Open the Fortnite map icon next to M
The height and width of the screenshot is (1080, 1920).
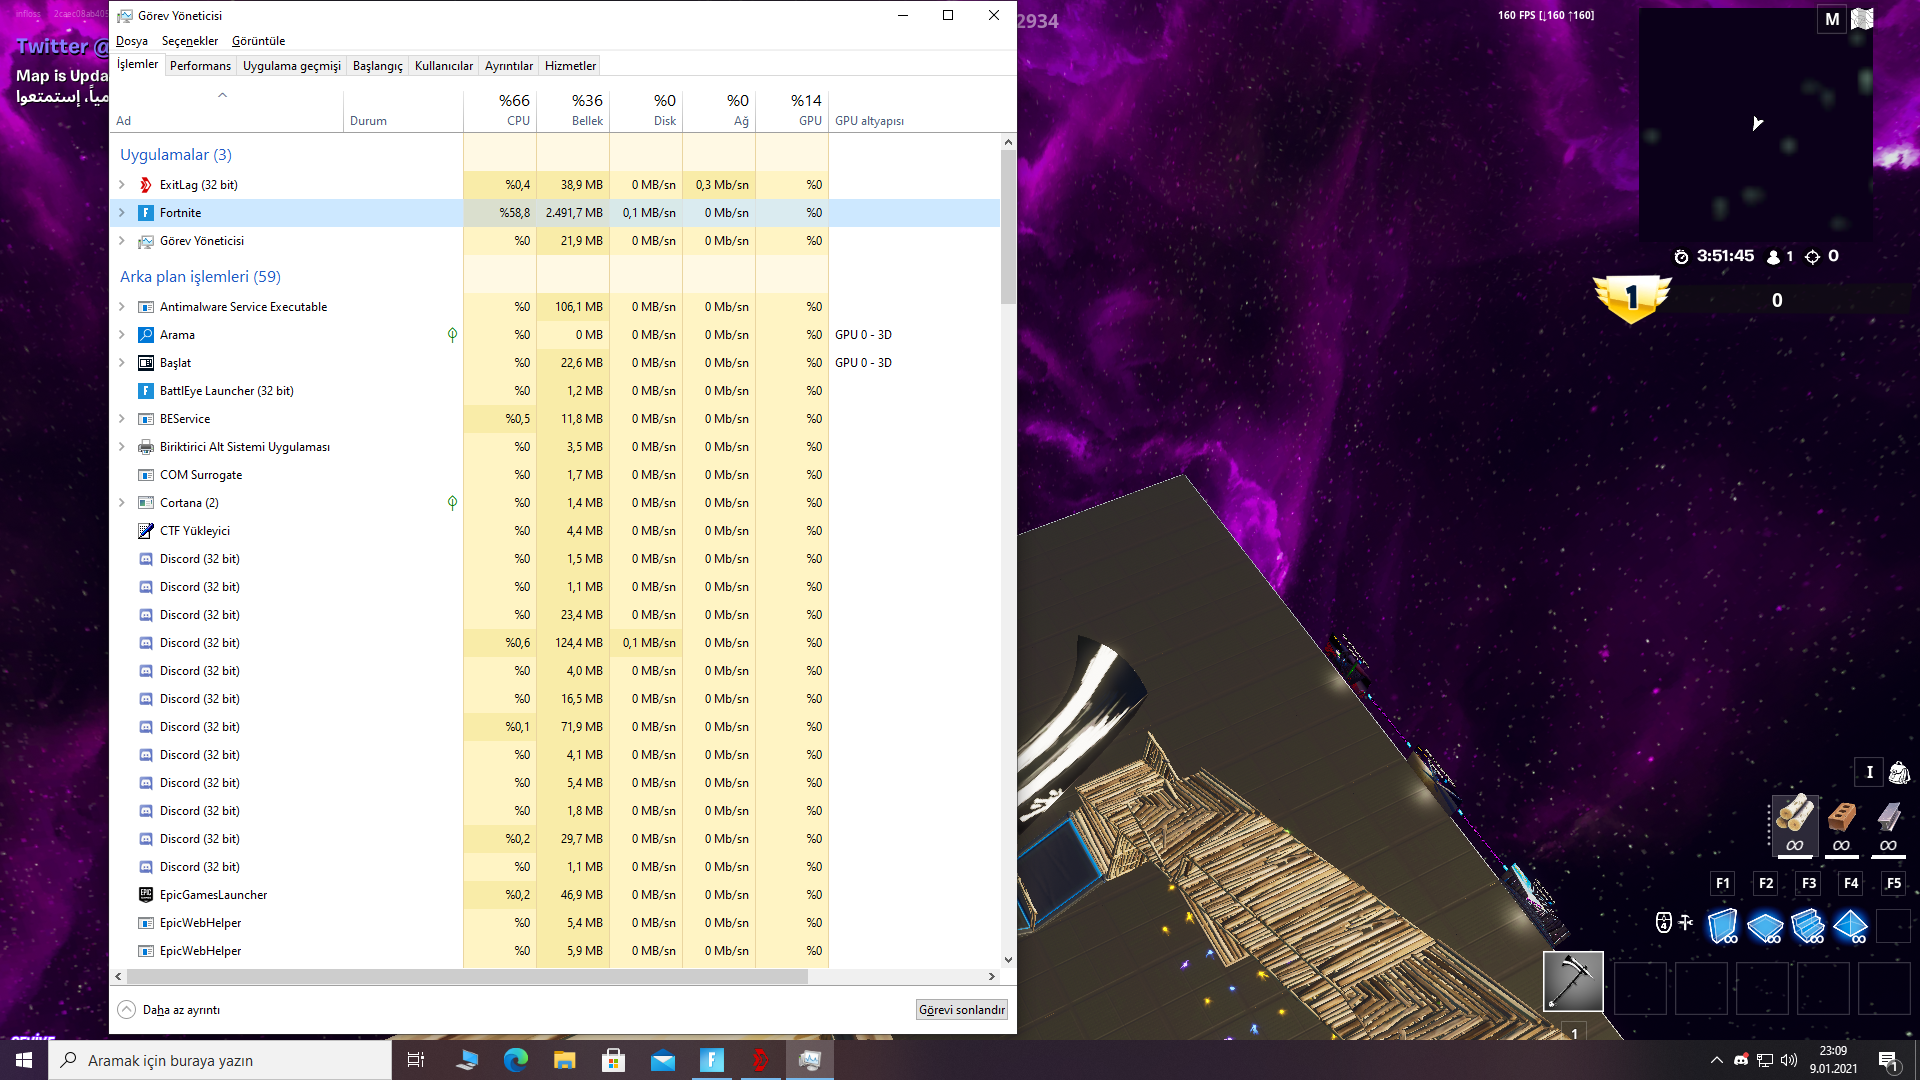1862,19
